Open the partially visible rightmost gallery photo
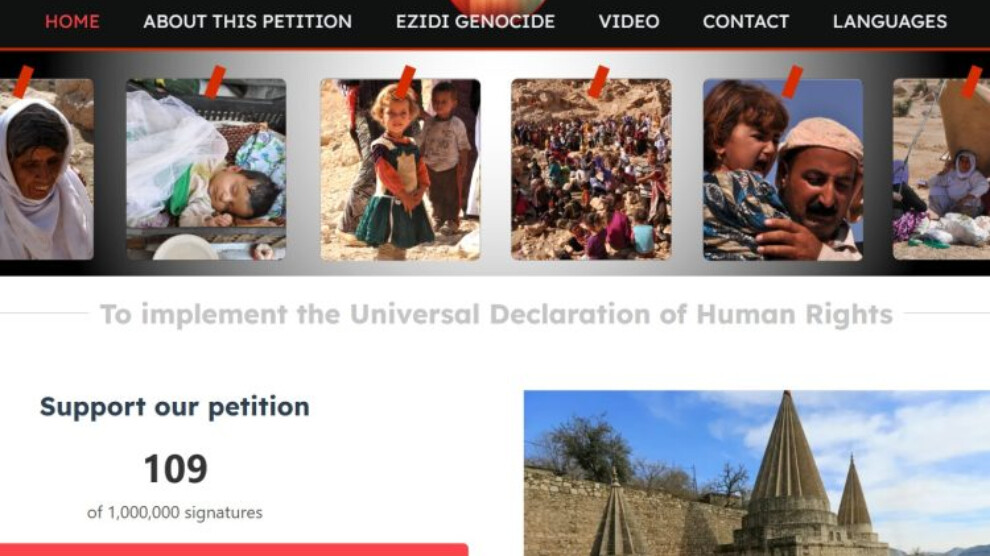The width and height of the screenshot is (990, 556). click(x=941, y=169)
